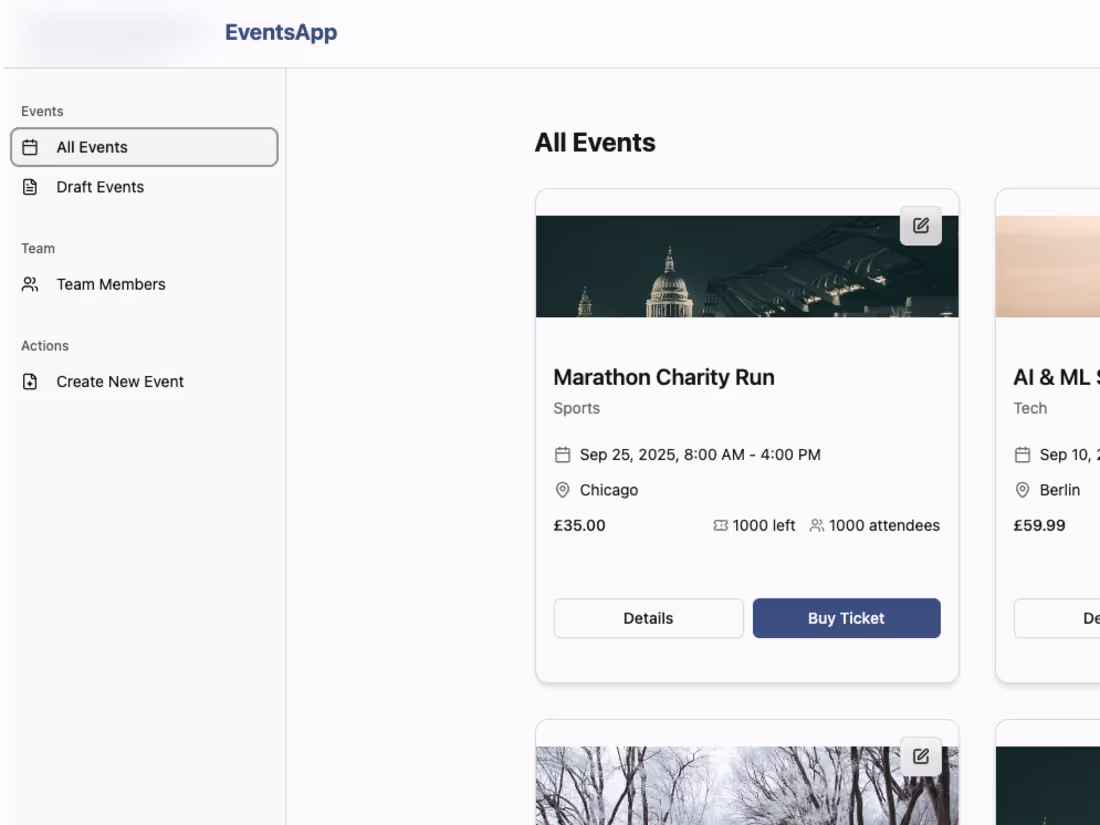The height and width of the screenshot is (825, 1100).
Task: Click the document icon beside Draft Events
Action: point(31,186)
